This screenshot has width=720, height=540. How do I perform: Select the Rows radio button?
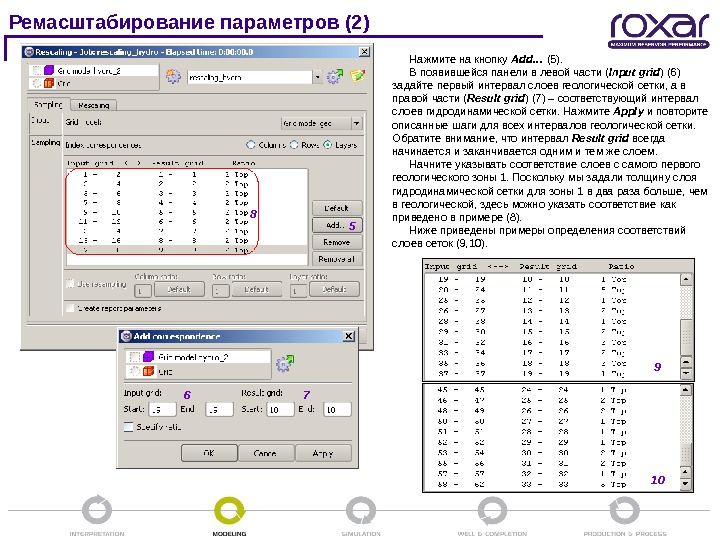(x=294, y=145)
